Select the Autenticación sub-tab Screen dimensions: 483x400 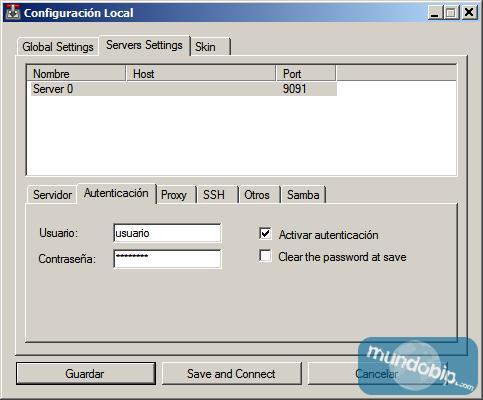117,193
